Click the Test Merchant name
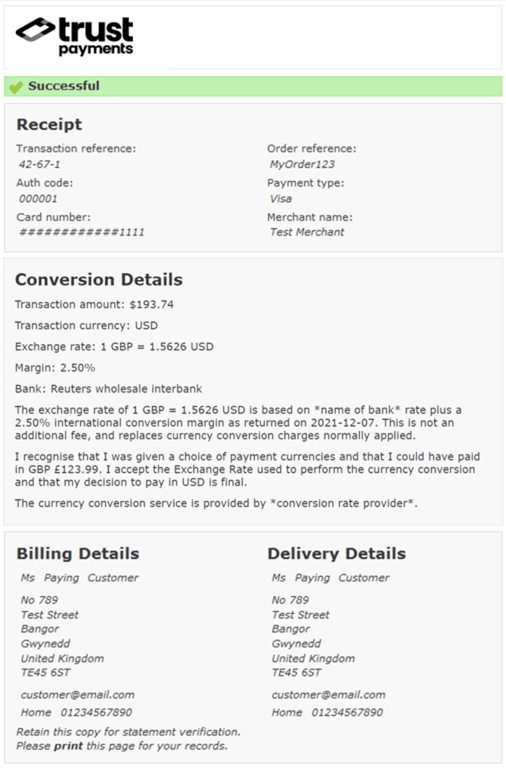Image resolution: width=506 pixels, height=768 pixels. click(x=307, y=232)
